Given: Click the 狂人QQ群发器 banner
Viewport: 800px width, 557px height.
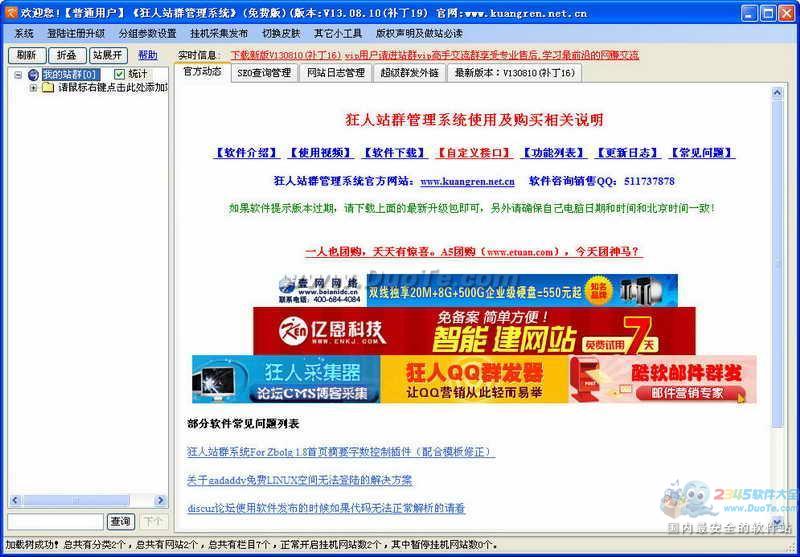Looking at the screenshot, I should pos(474,379).
